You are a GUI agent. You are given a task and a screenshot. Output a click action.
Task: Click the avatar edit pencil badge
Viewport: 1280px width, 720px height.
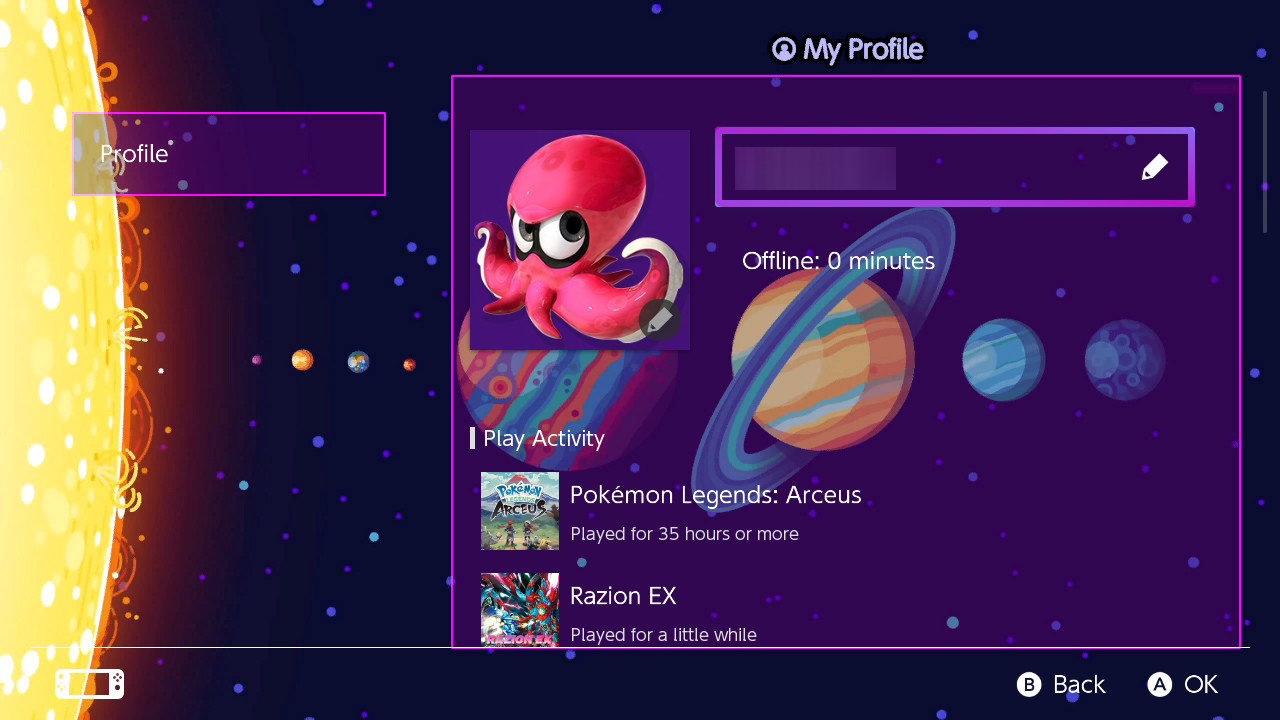click(x=660, y=320)
